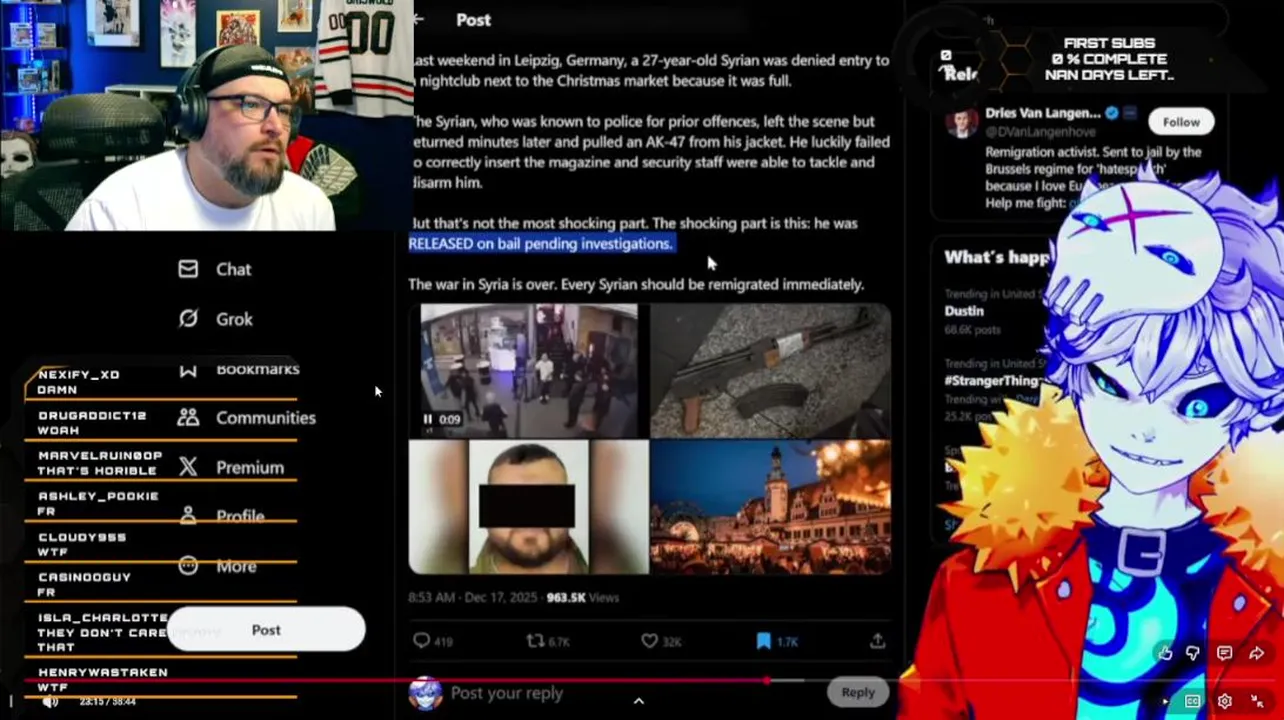Click the small play arrow near captions
1284x720 pixels.
[1166, 701]
